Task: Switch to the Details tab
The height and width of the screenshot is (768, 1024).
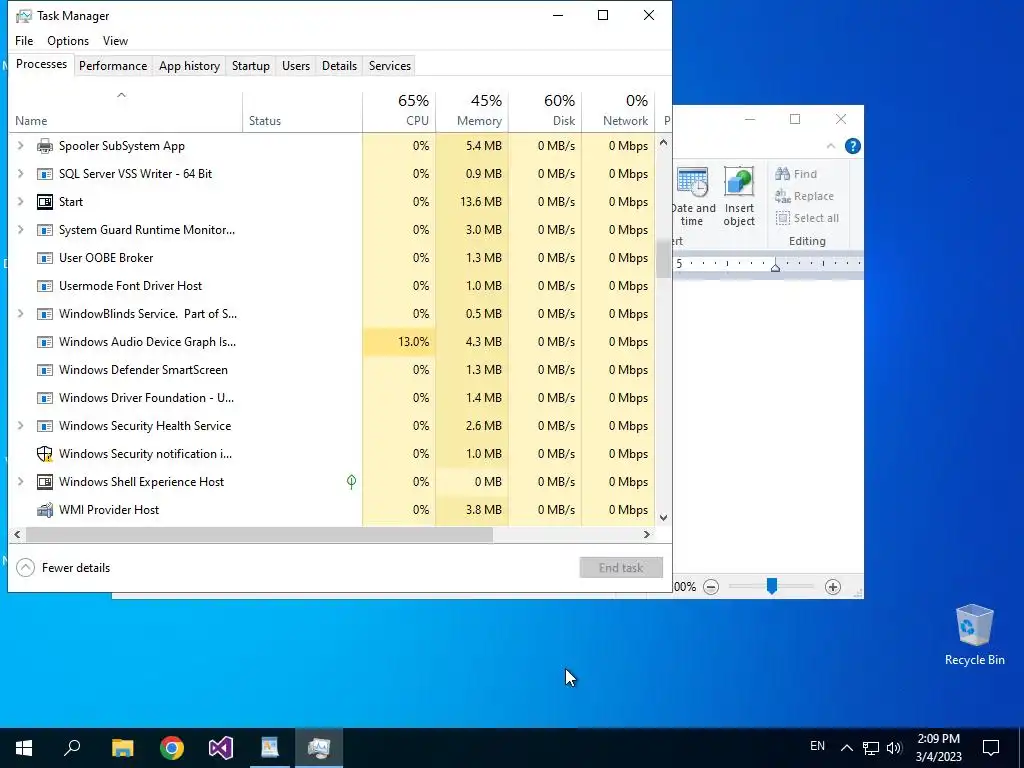Action: click(340, 66)
